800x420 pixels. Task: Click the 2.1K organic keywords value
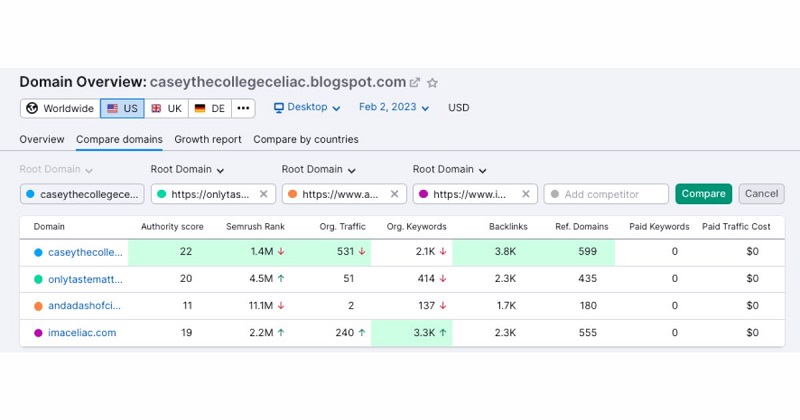[x=425, y=251]
